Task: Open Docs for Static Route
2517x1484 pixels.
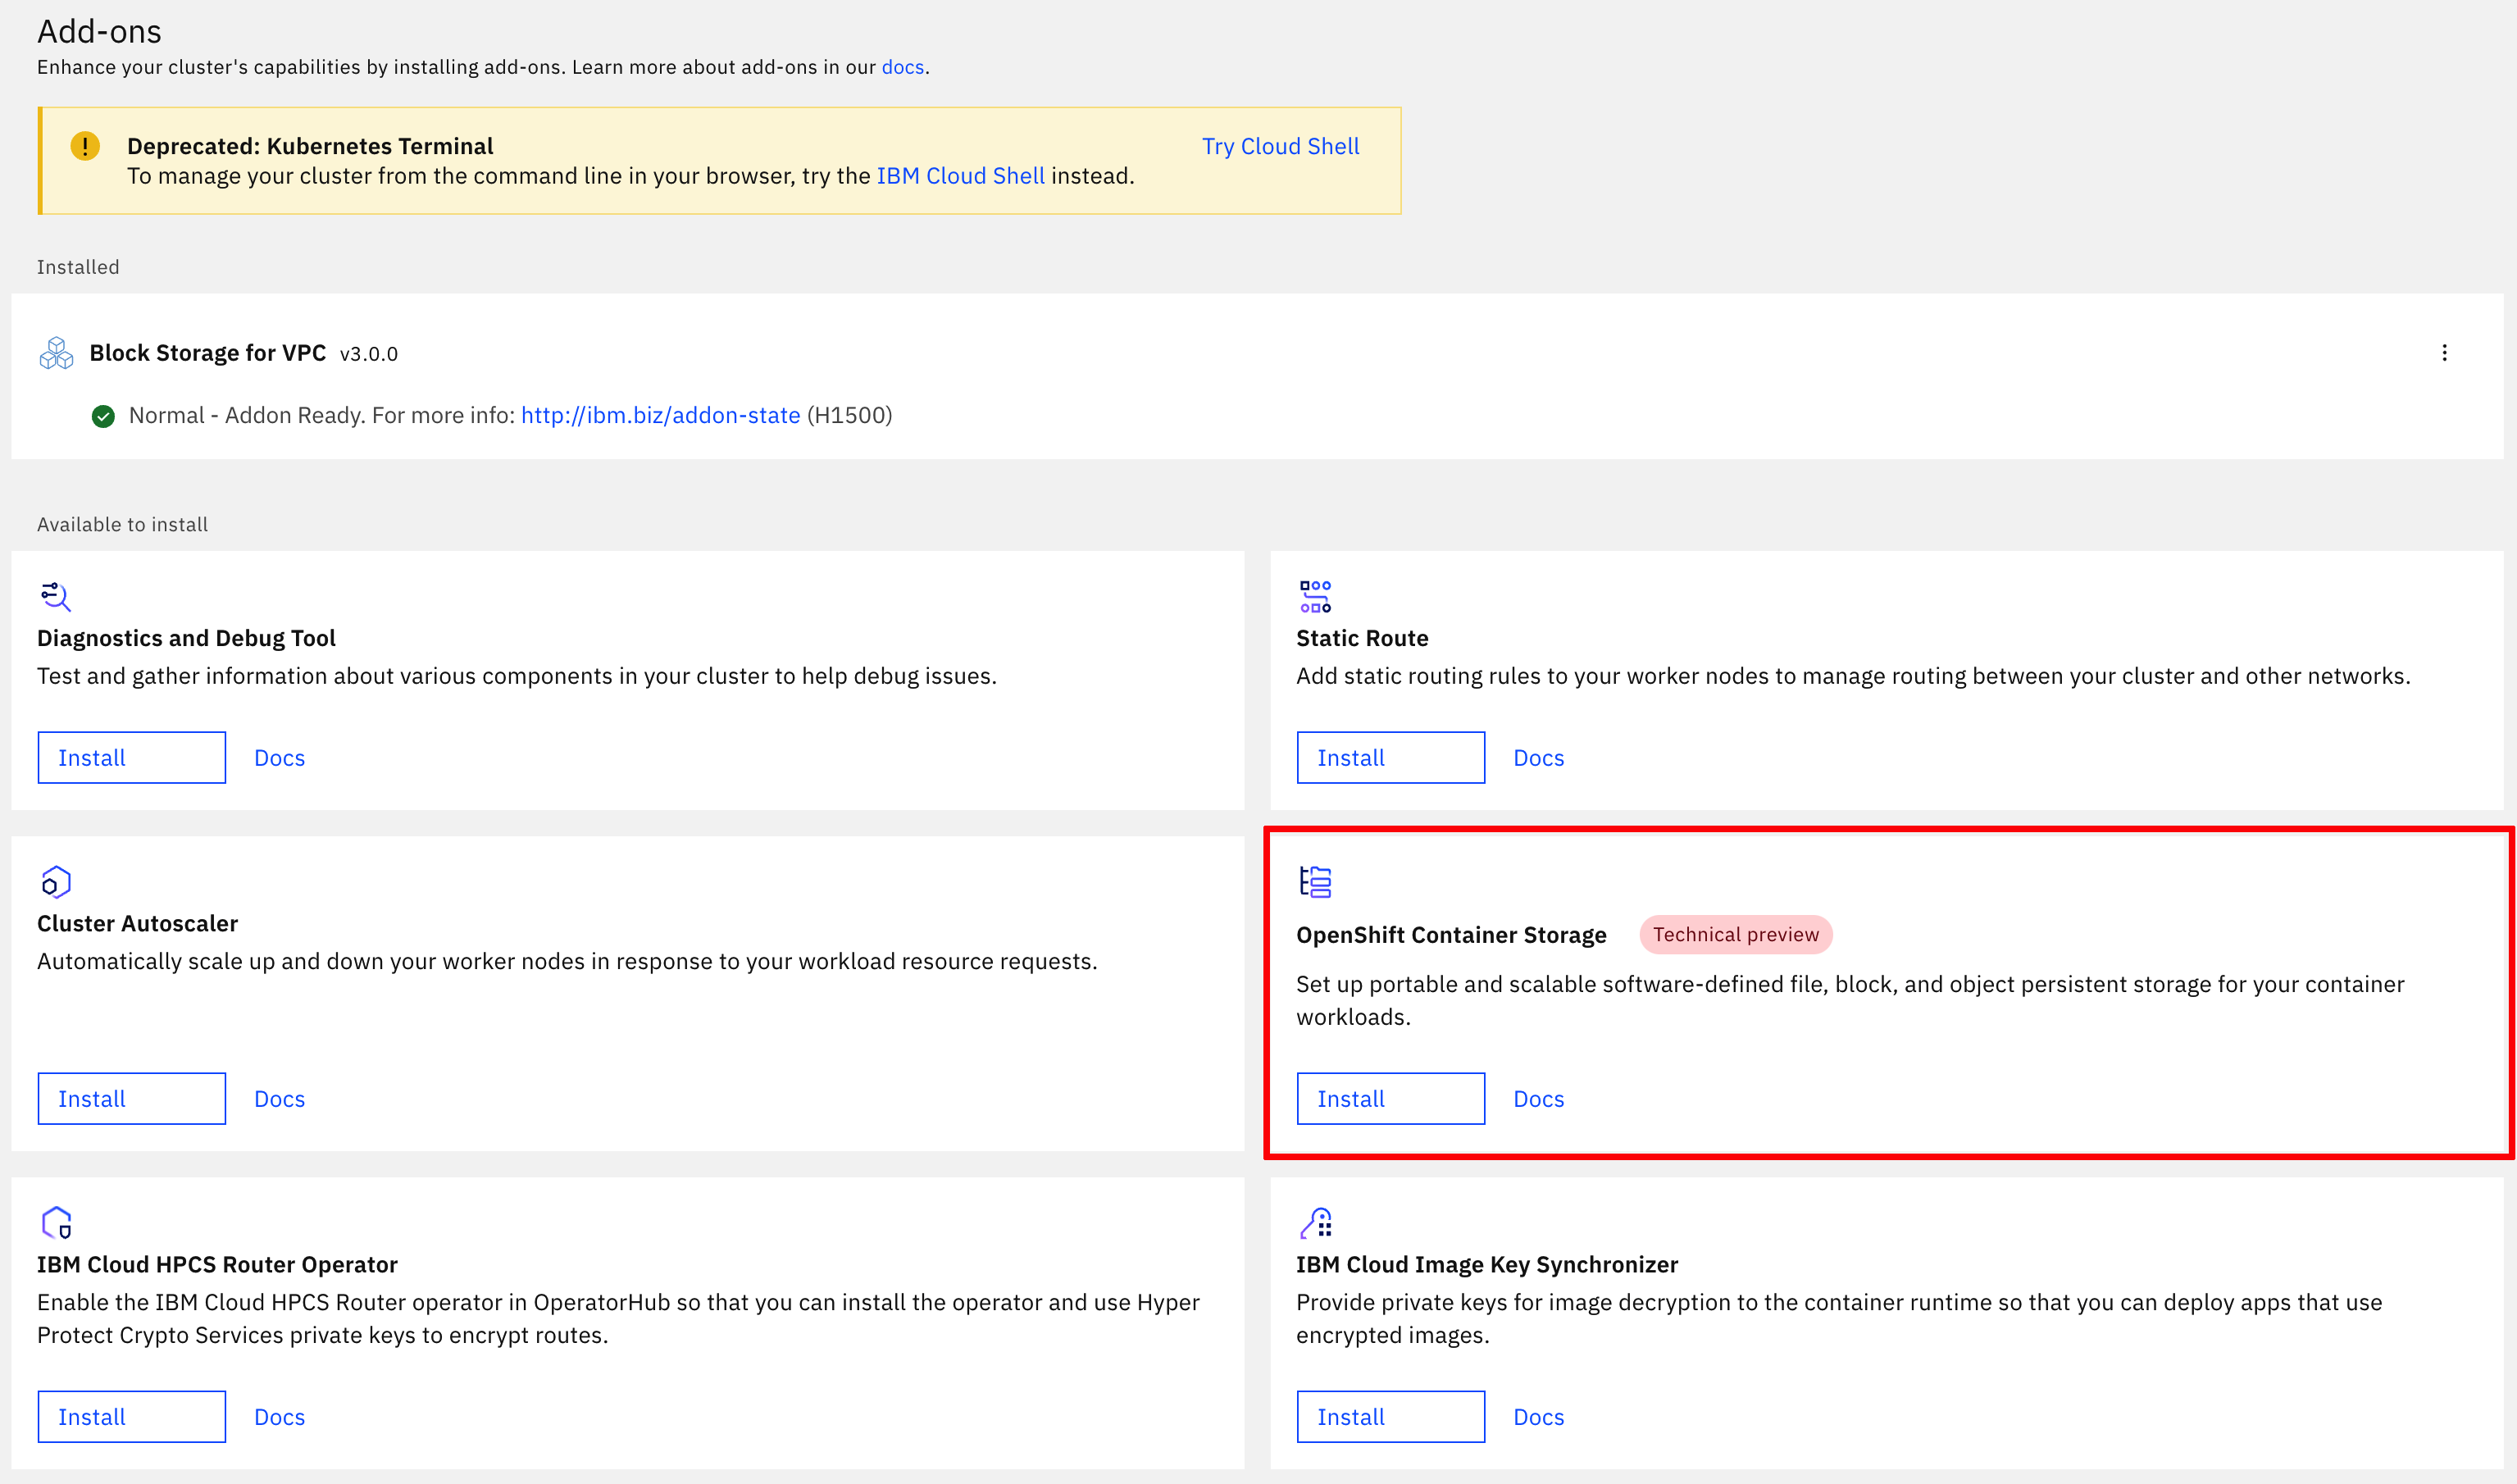Action: pos(1539,758)
